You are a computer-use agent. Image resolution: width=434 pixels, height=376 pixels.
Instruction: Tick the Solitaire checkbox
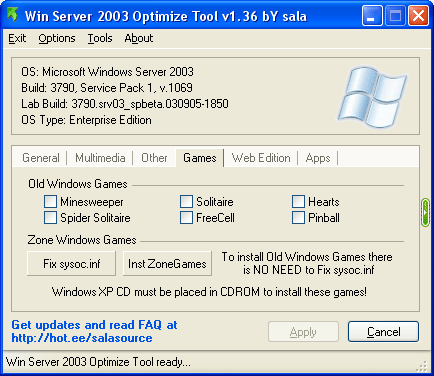(186, 202)
